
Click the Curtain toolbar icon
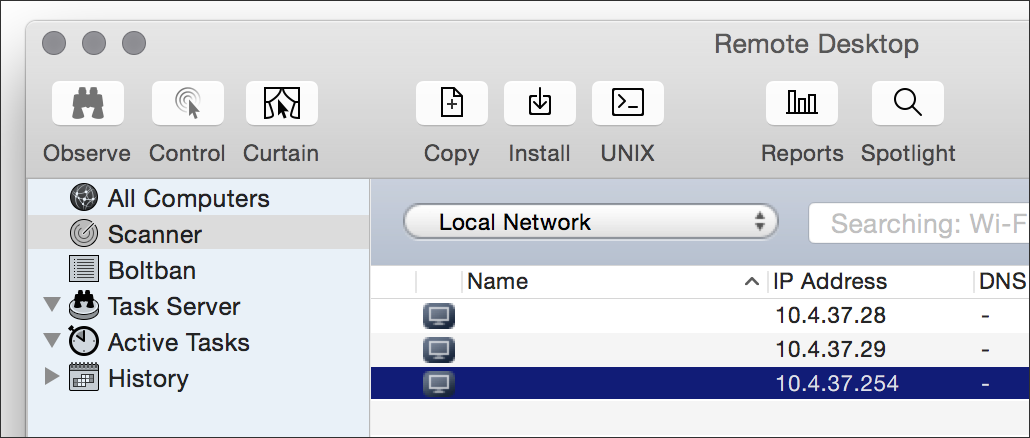pos(282,103)
